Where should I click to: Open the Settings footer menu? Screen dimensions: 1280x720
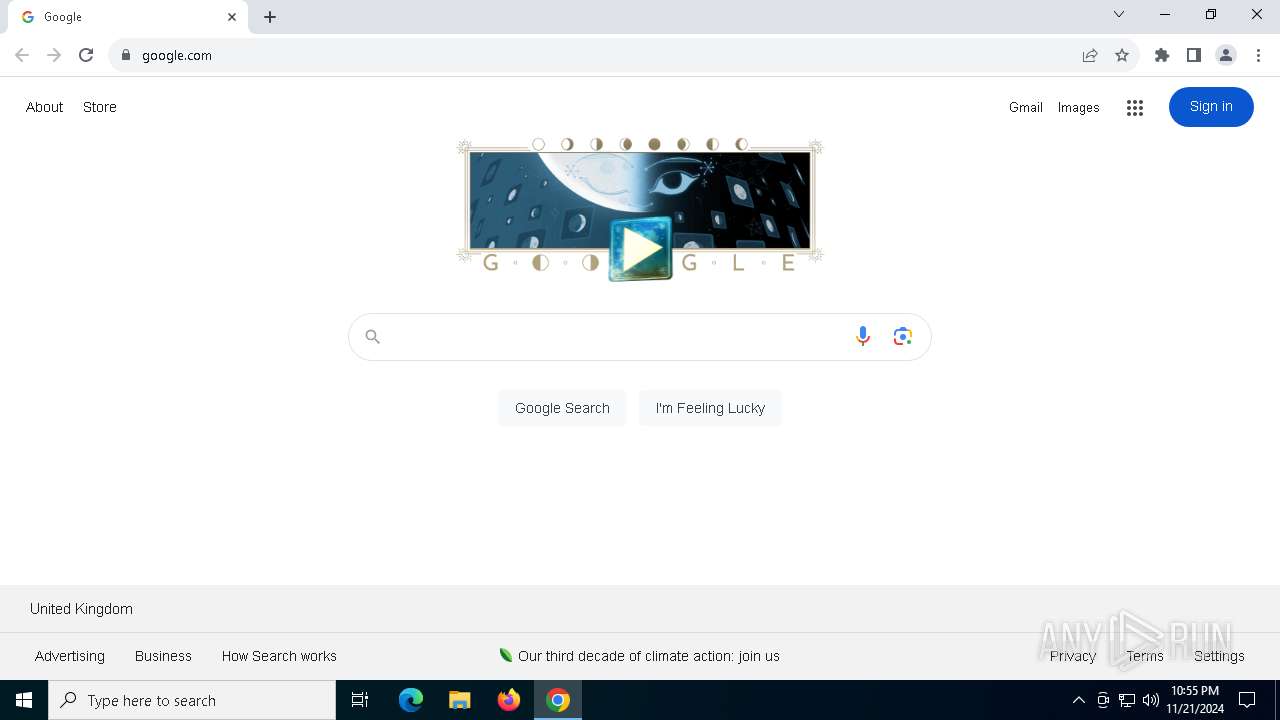(1219, 656)
